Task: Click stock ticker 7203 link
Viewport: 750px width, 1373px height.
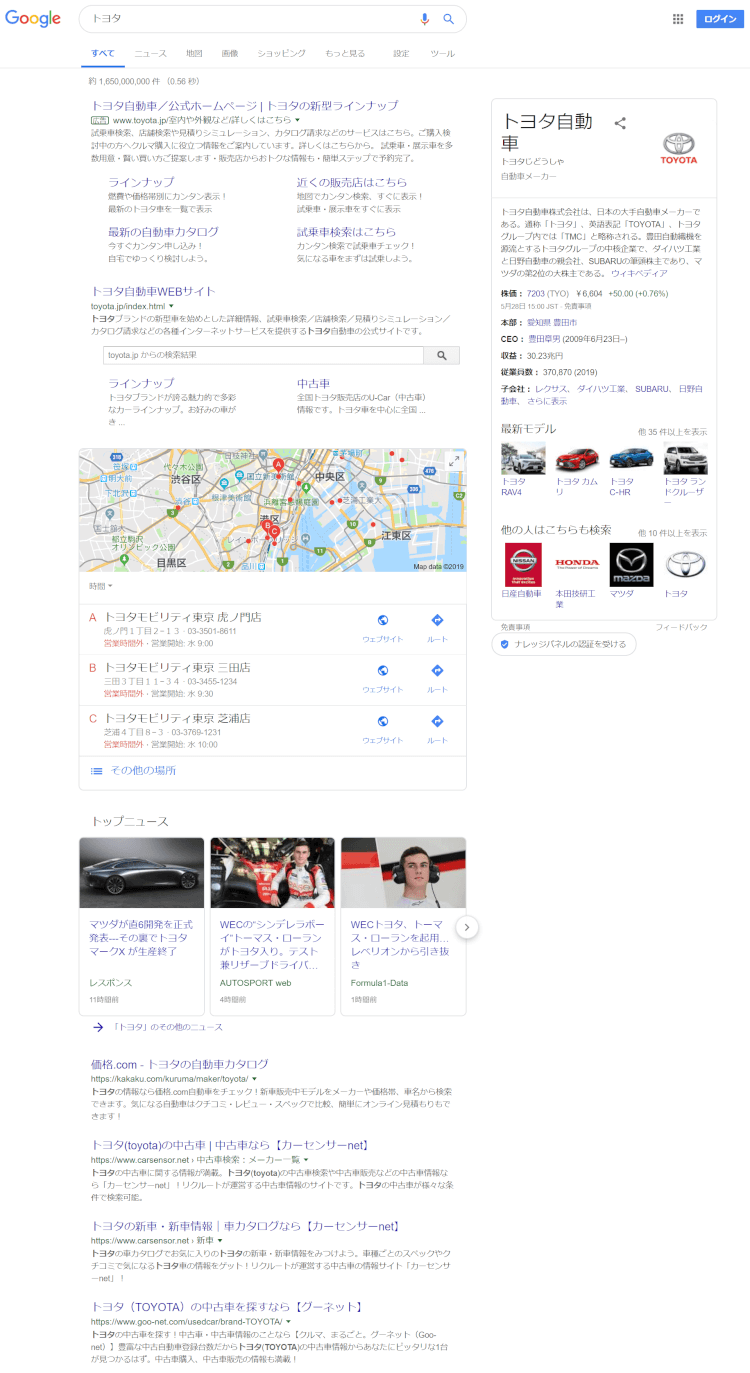Action: (536, 293)
